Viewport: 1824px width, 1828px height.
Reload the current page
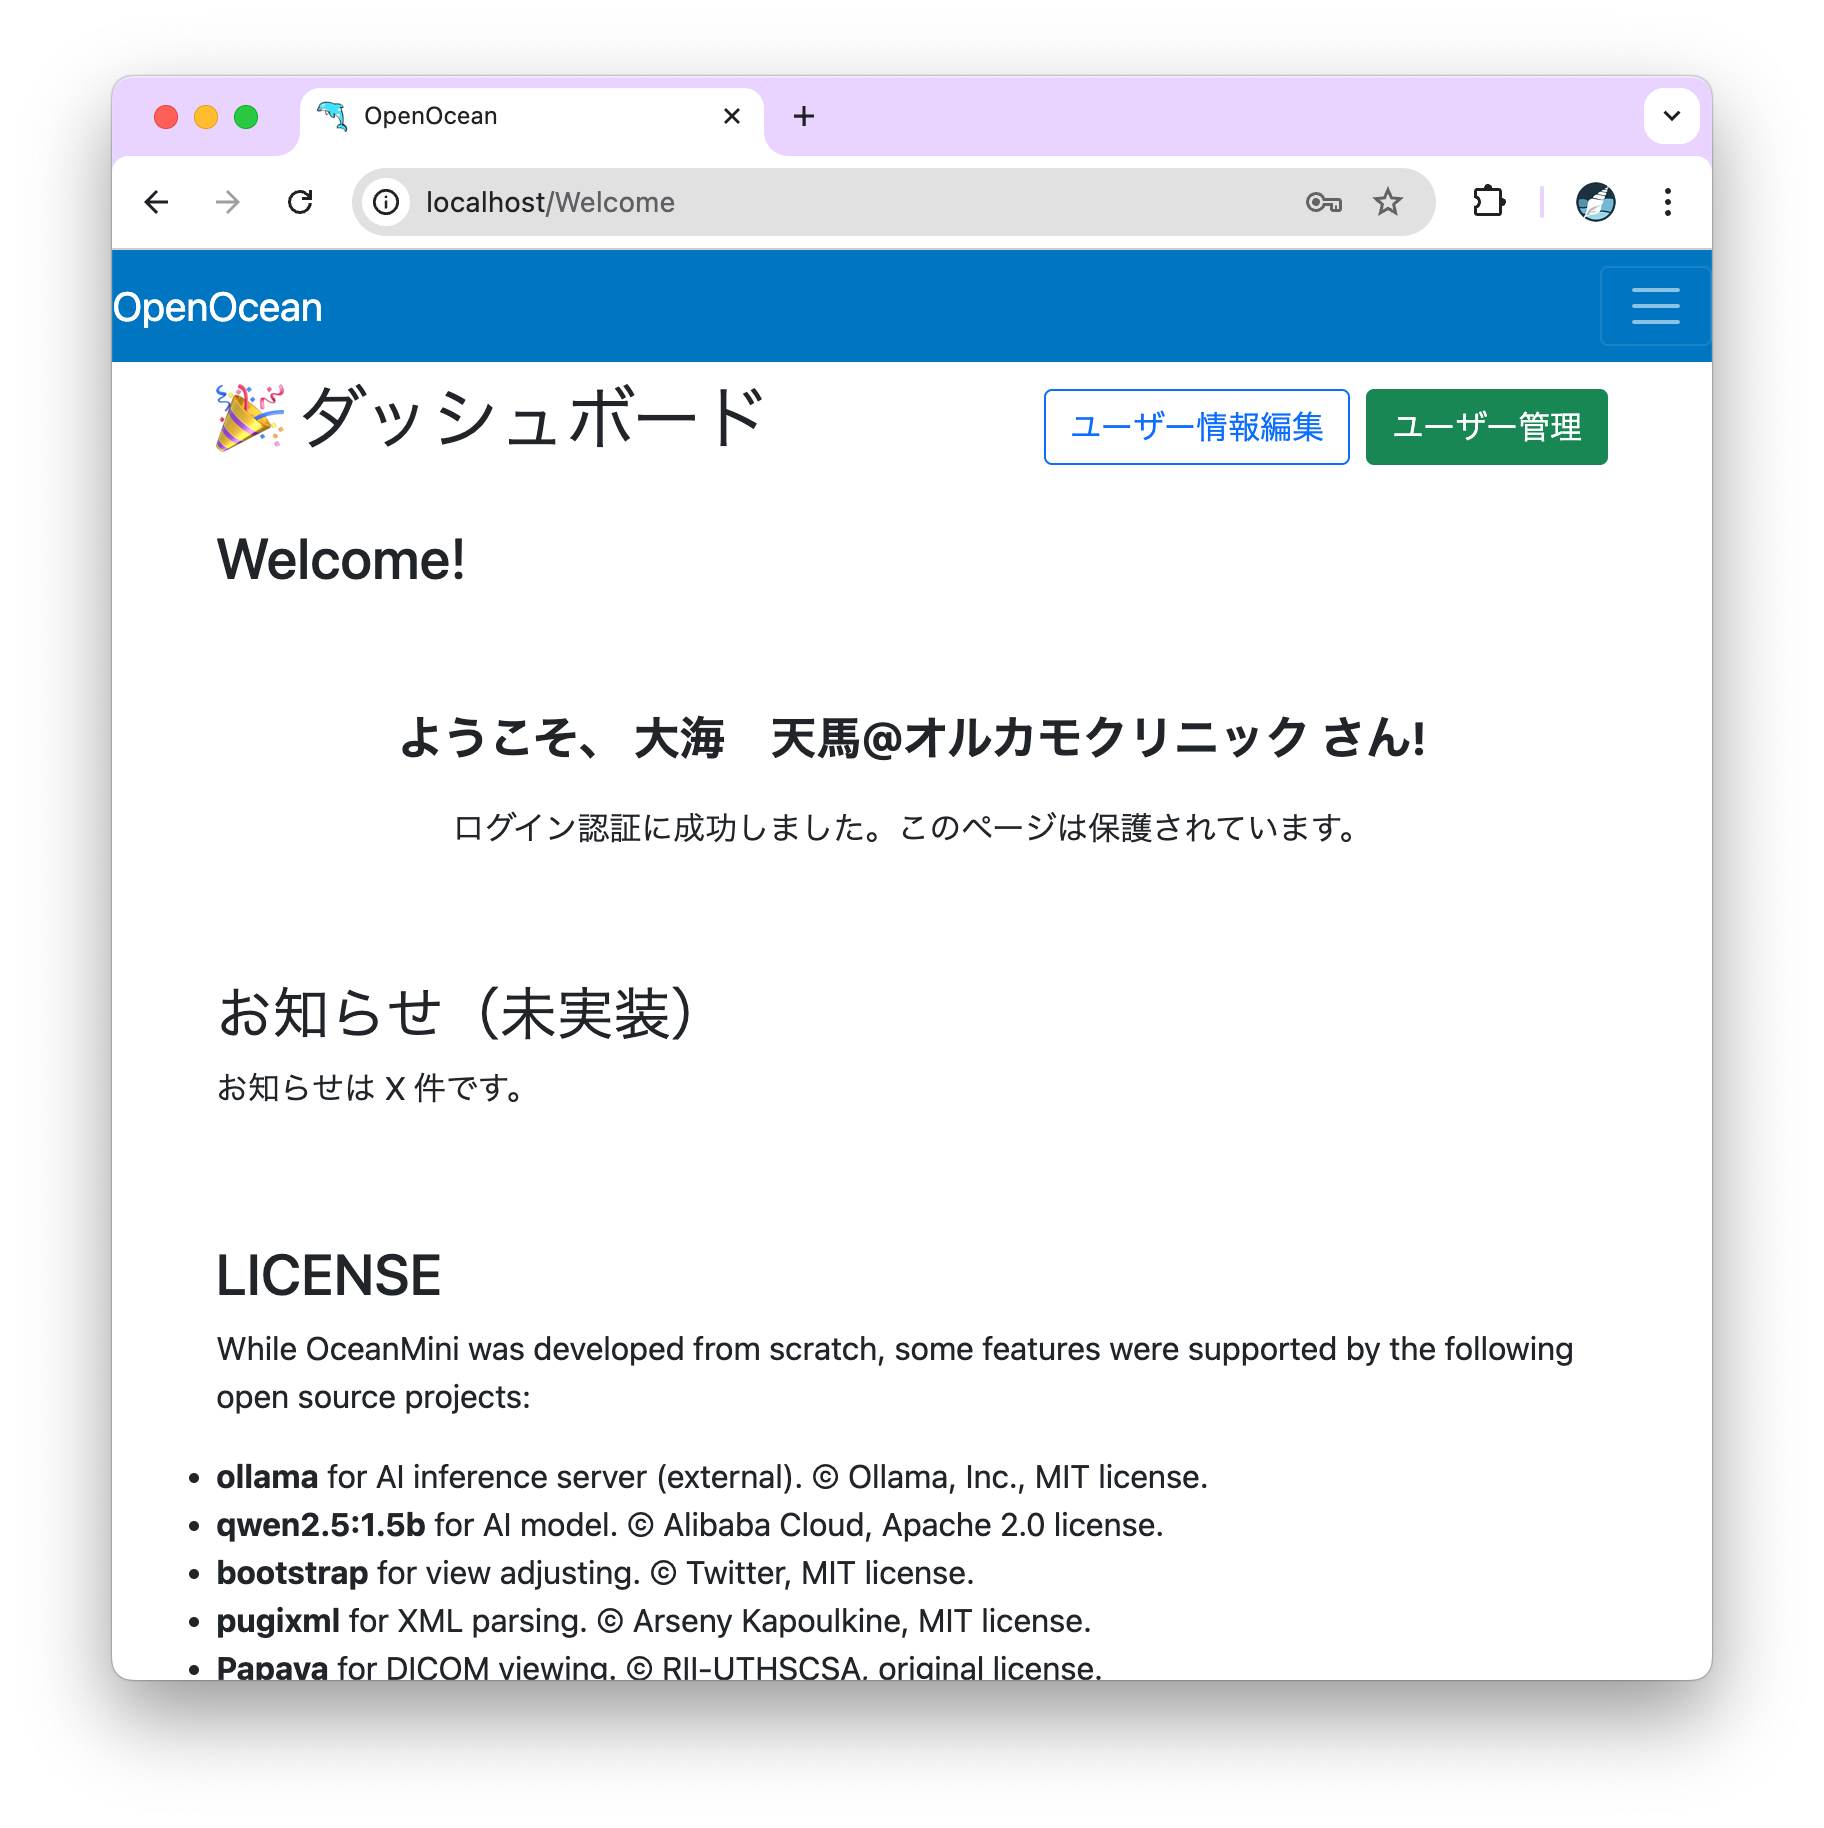(300, 203)
